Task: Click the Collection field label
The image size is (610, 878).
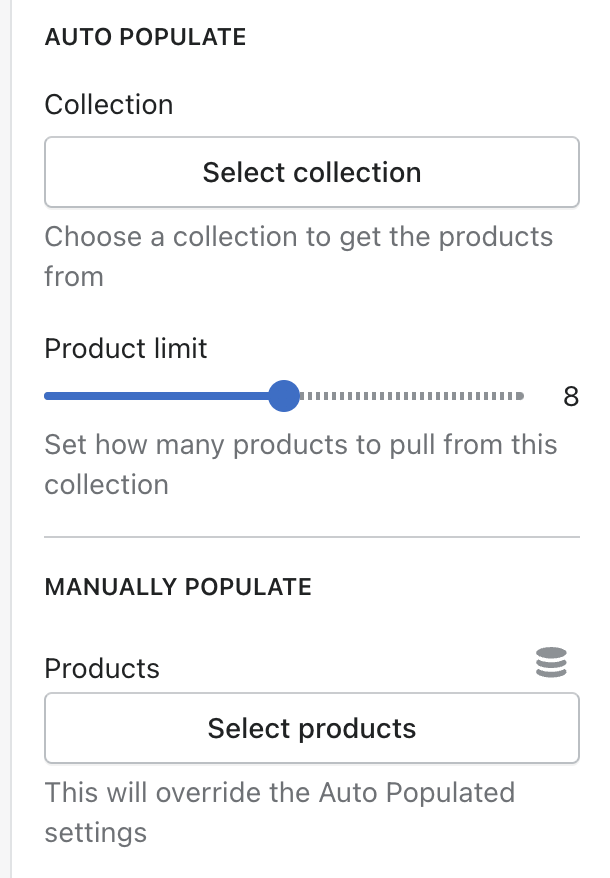Action: (109, 104)
